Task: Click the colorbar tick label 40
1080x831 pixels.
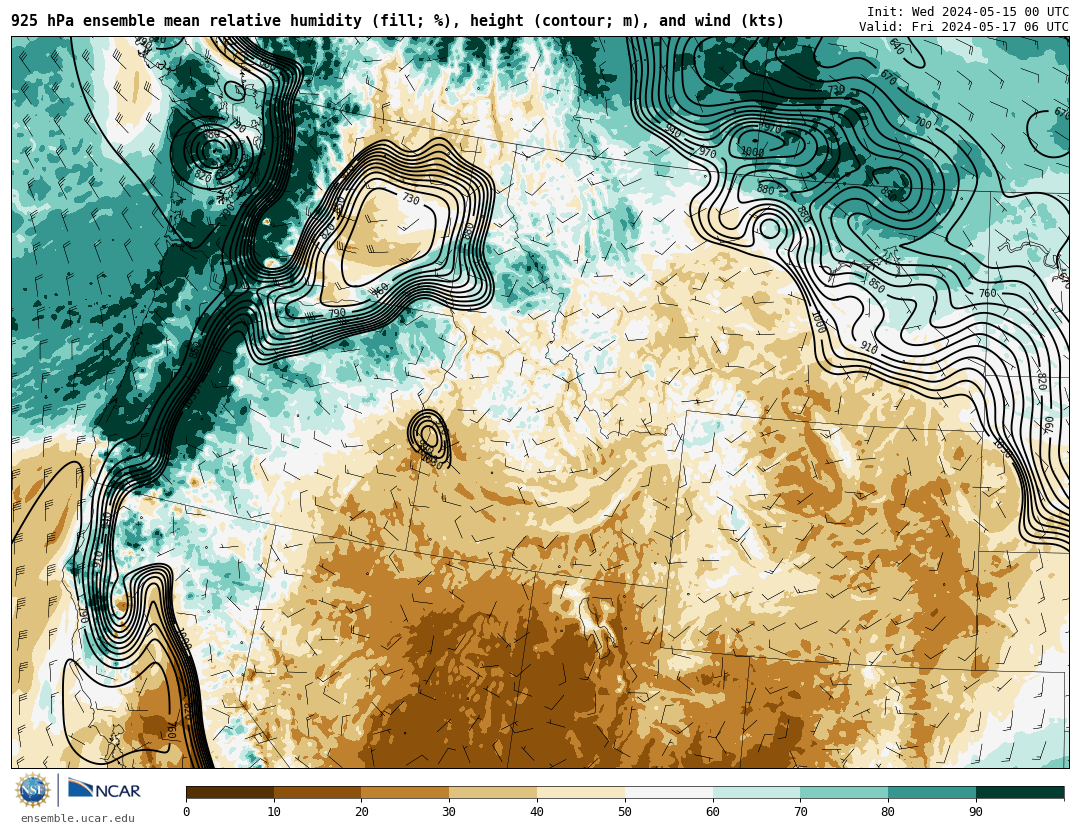Action: pyautogui.click(x=537, y=812)
